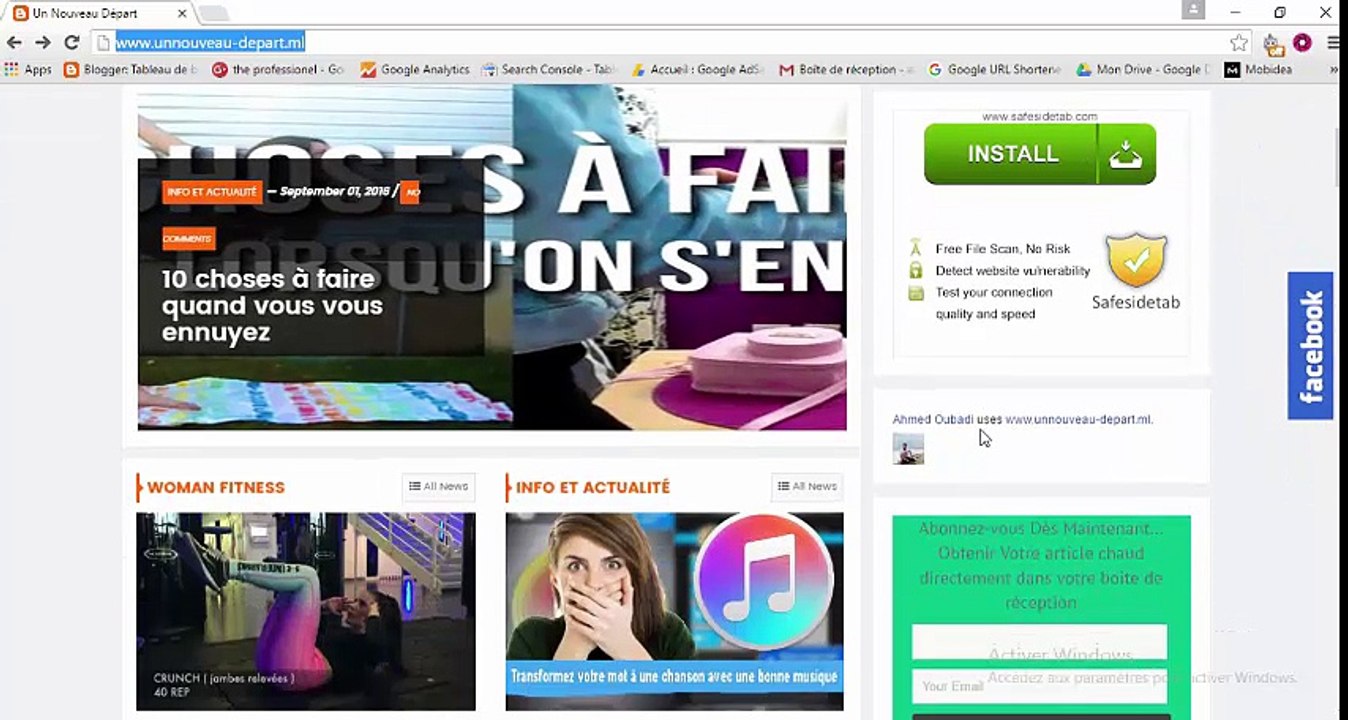Click Ahmed Oubadi profile picture
Screen dimensions: 1348x720
[908, 448]
